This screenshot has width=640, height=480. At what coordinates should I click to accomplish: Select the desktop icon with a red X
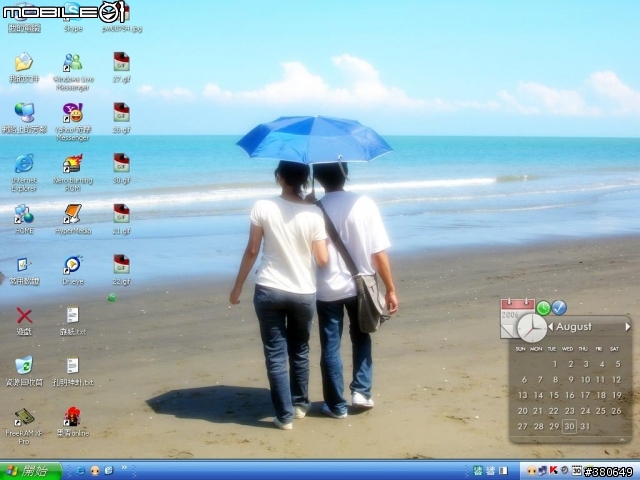pos(24,316)
